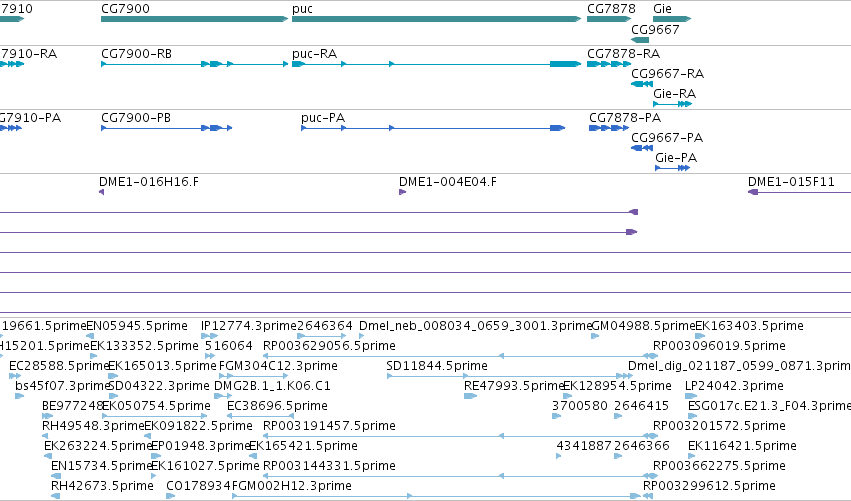Click the EC28588.5prime label

coord(59,366)
